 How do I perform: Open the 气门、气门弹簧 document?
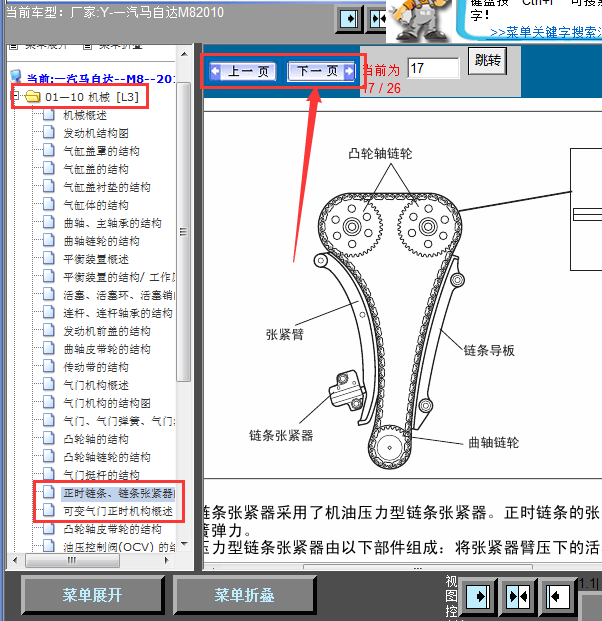(119, 421)
